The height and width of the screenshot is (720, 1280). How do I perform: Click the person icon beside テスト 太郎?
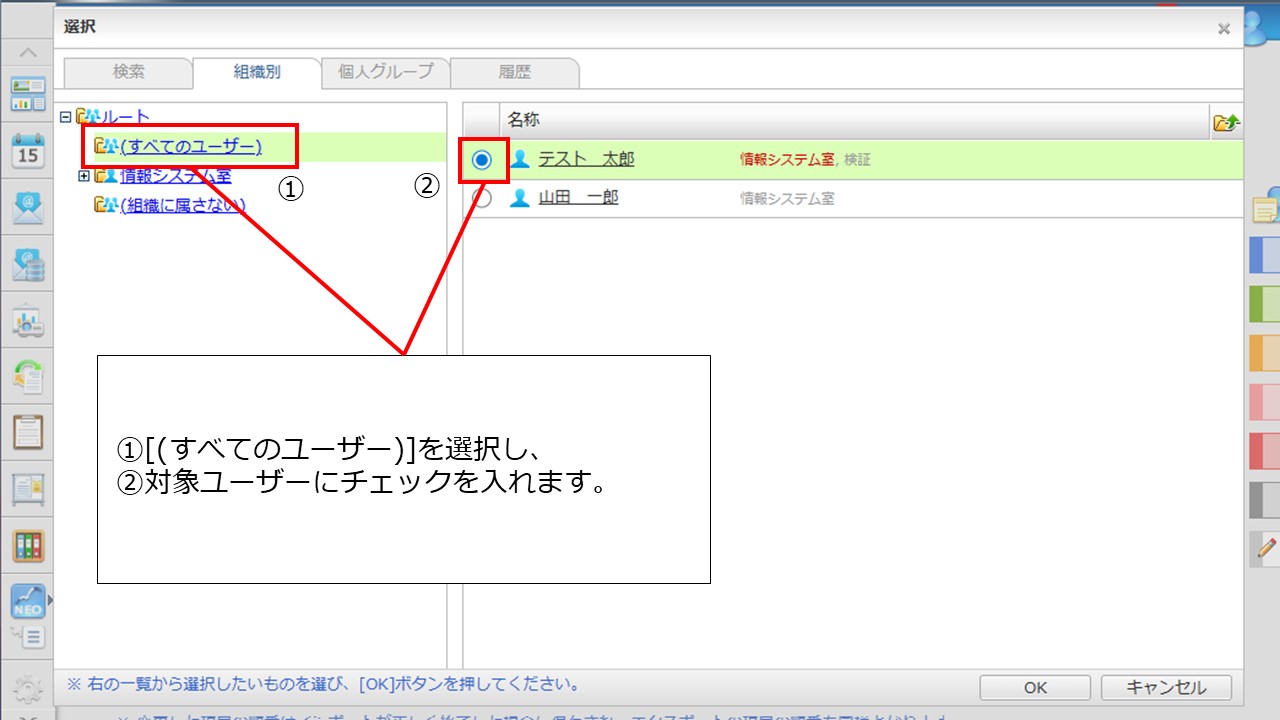click(x=520, y=159)
